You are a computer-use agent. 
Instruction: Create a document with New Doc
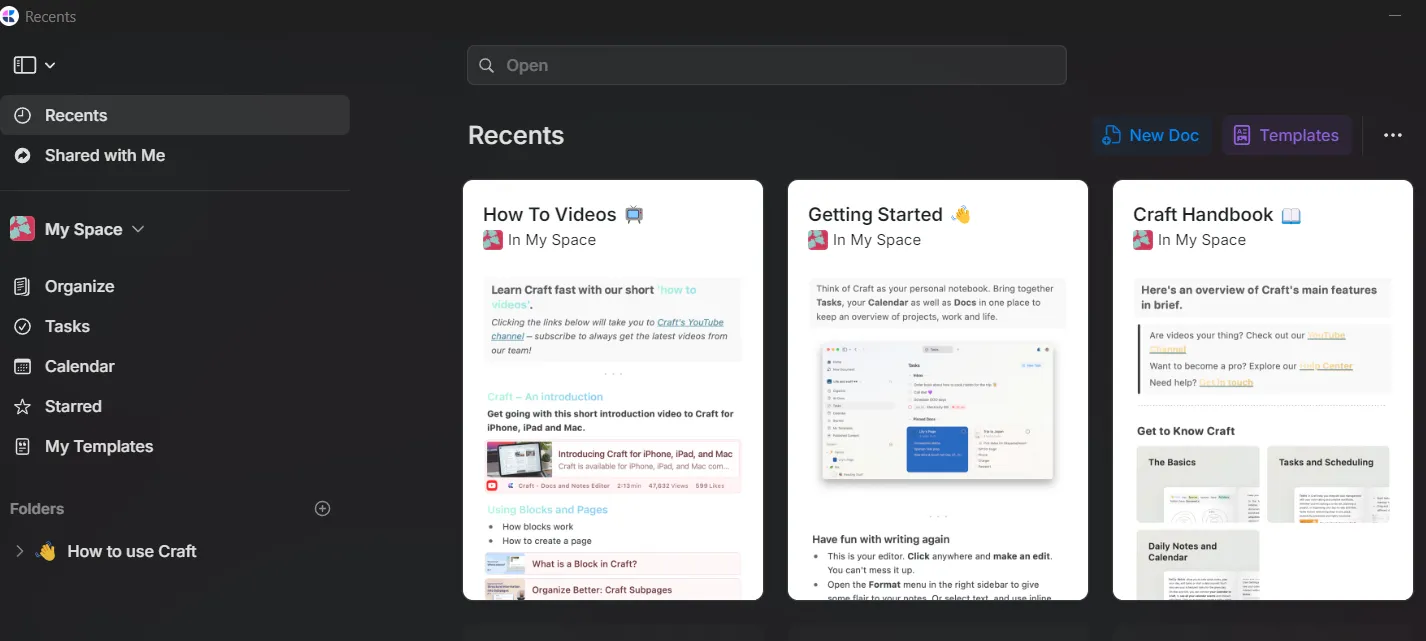(1150, 135)
